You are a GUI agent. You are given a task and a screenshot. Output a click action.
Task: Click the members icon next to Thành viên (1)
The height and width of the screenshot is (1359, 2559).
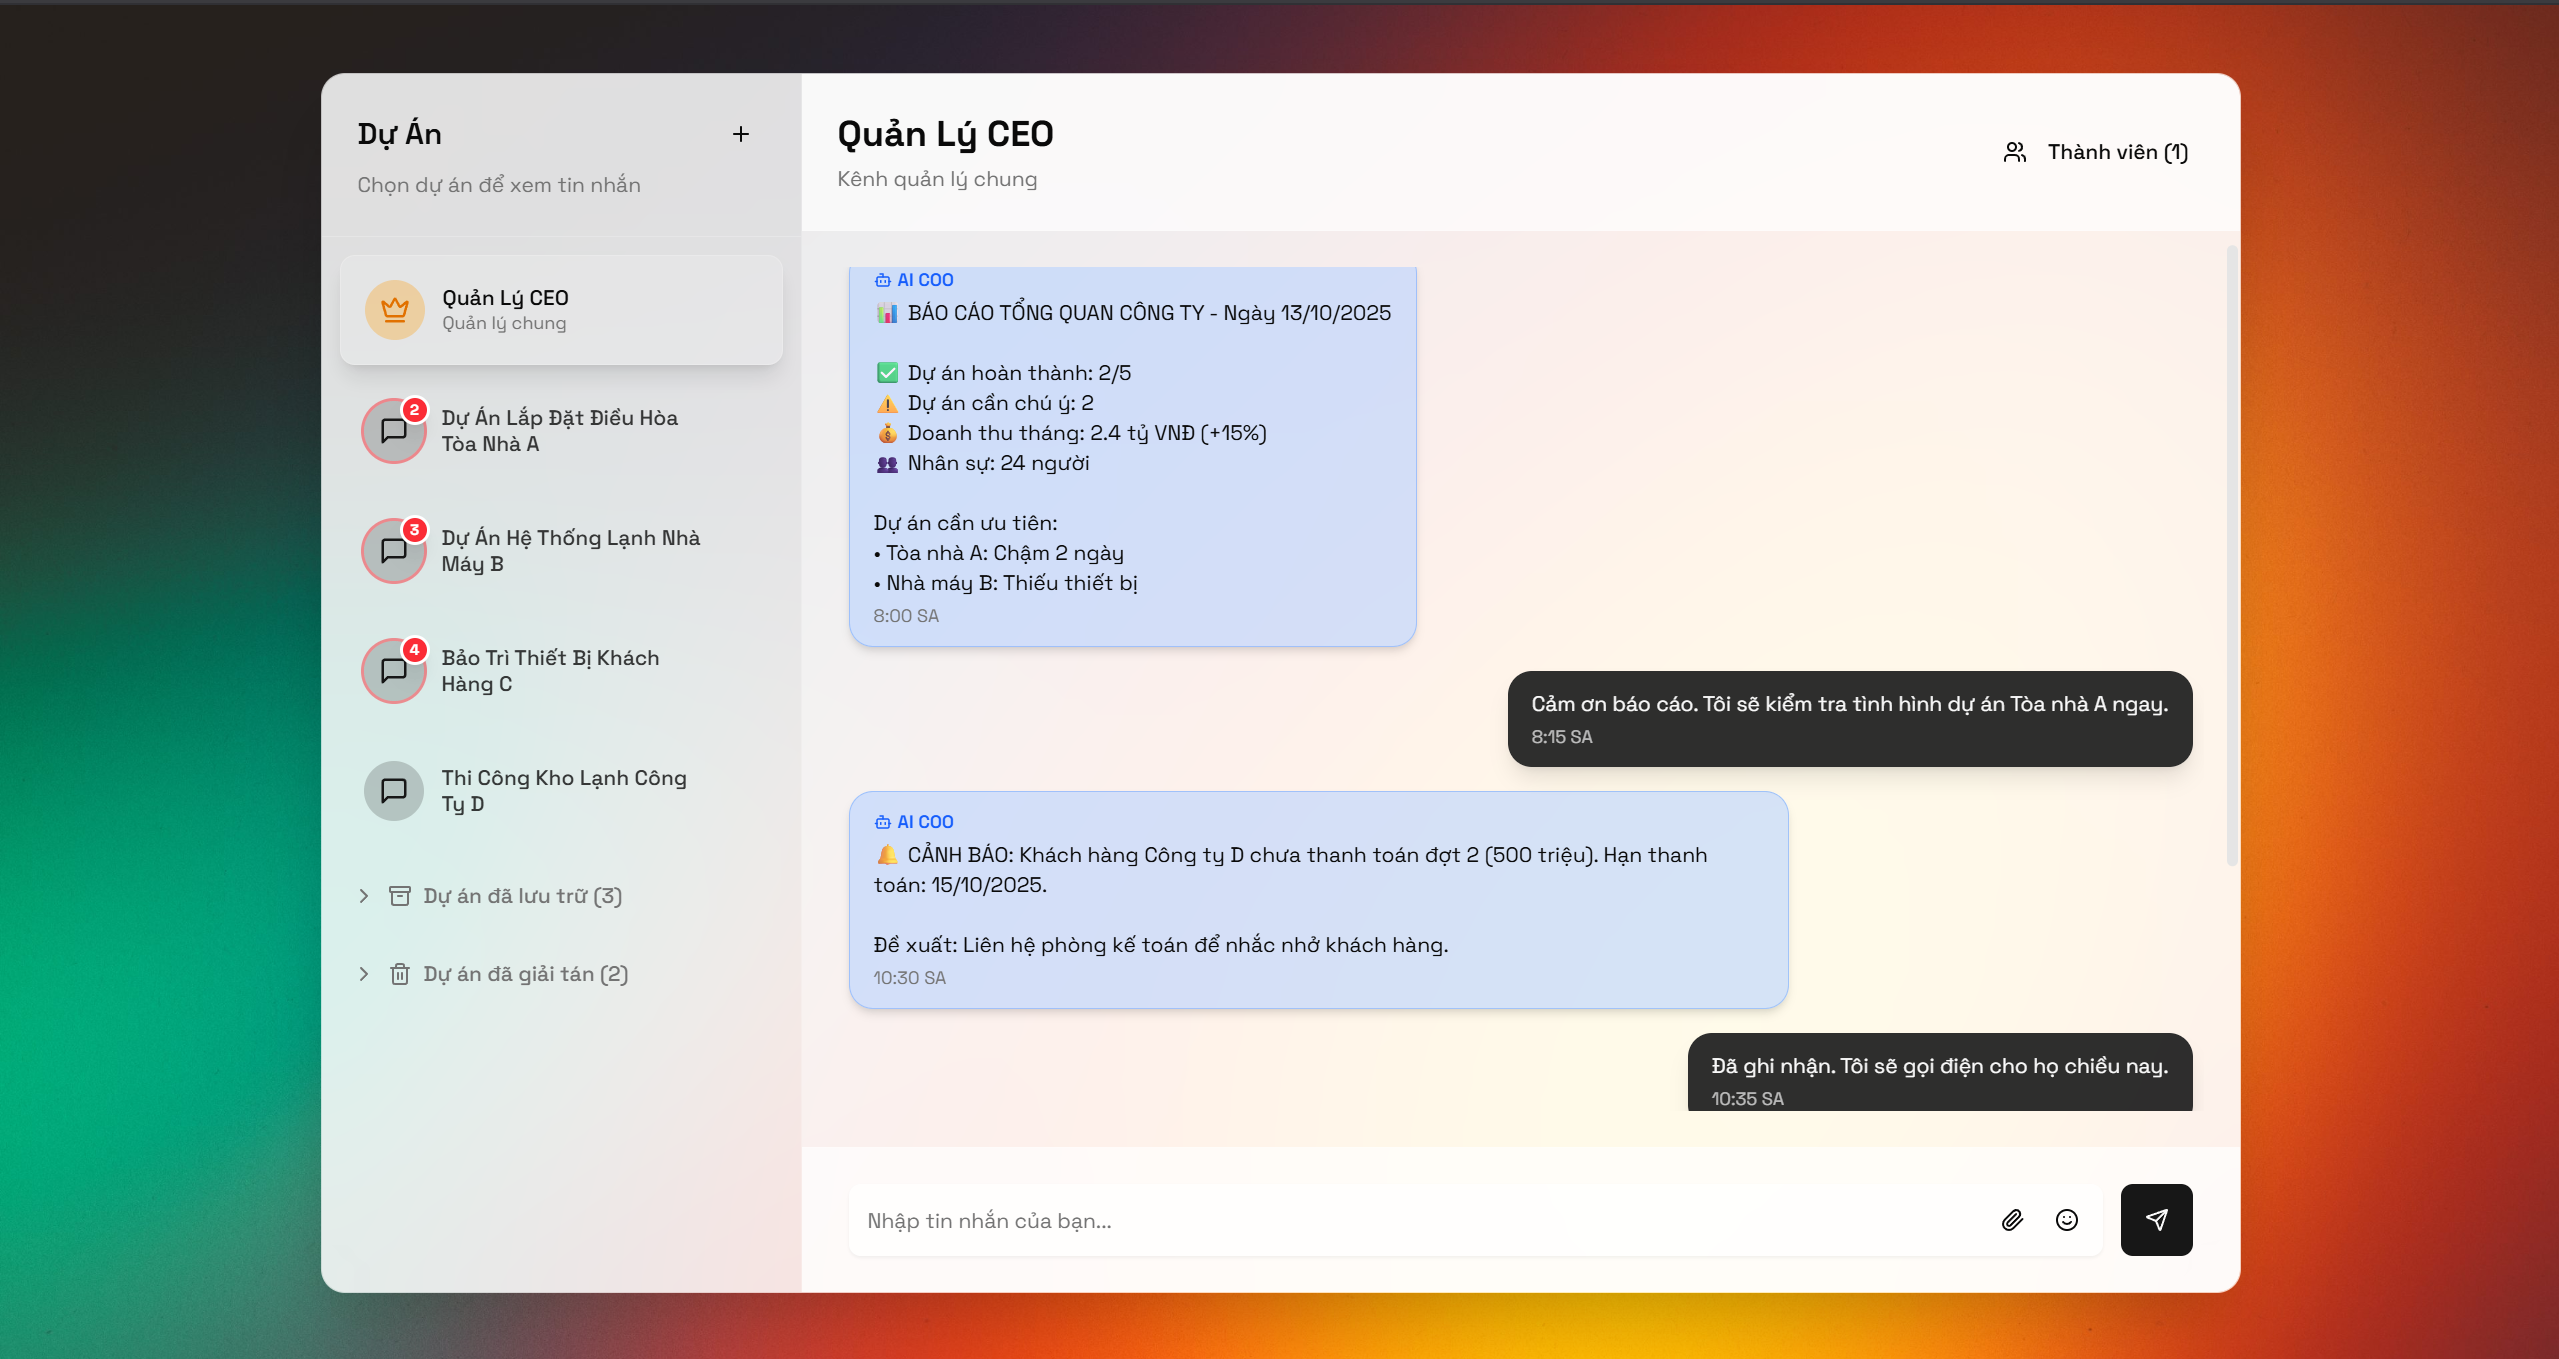(x=2014, y=151)
